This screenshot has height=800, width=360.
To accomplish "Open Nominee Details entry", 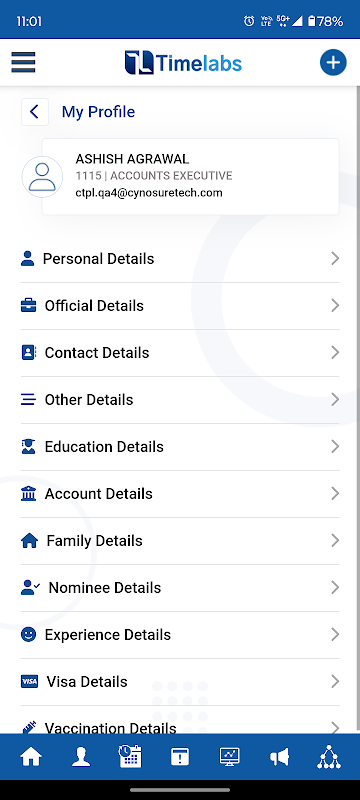I will pyautogui.click(x=180, y=587).
